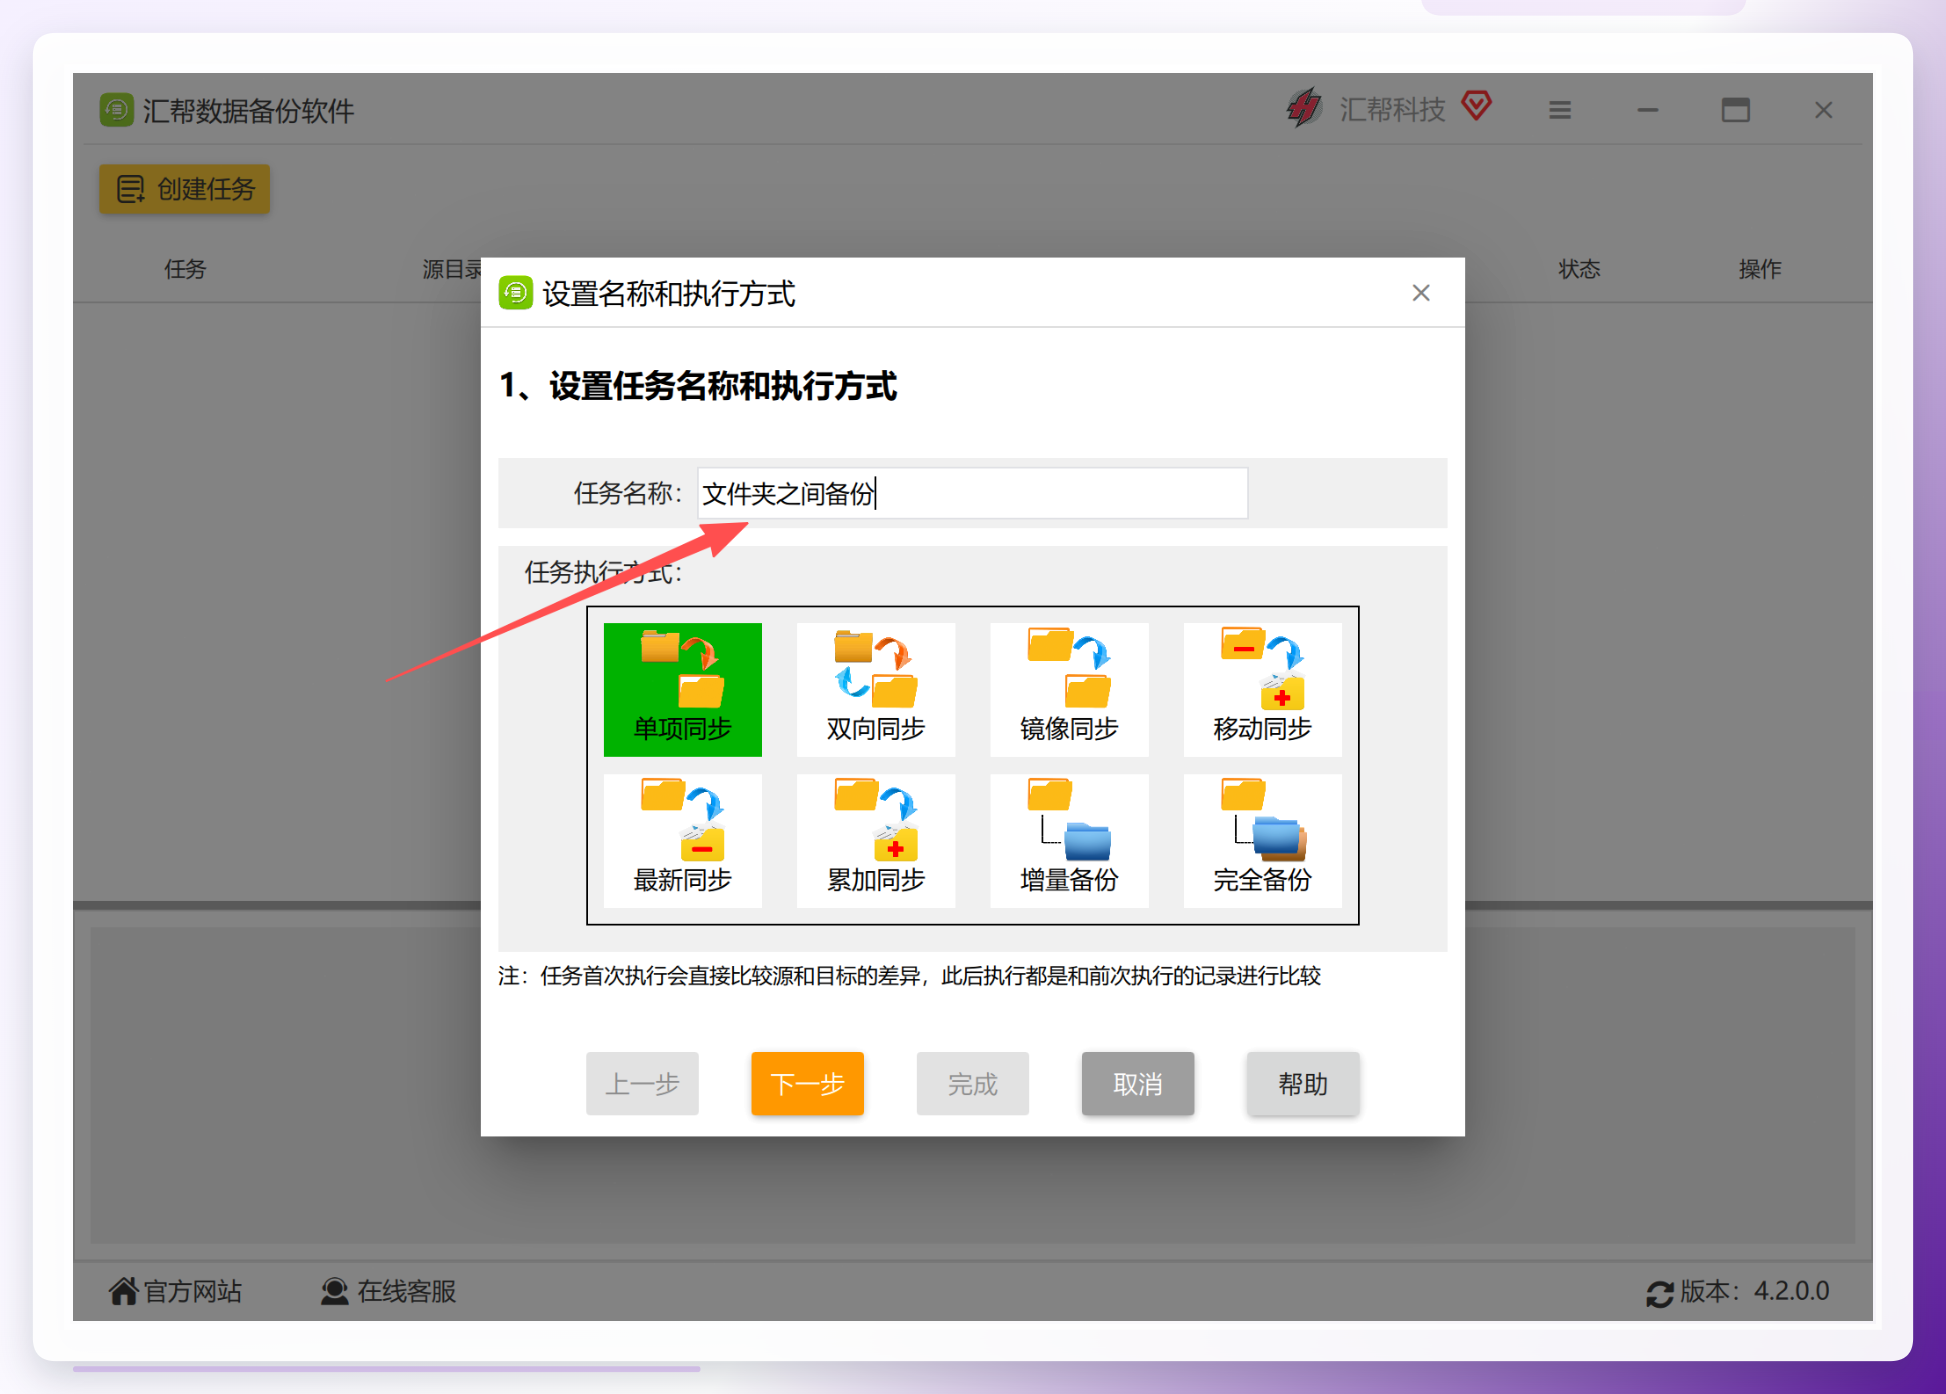Viewport: 1946px width, 1394px height.
Task: Open 官方网站 link in status bar
Action: coord(176,1291)
